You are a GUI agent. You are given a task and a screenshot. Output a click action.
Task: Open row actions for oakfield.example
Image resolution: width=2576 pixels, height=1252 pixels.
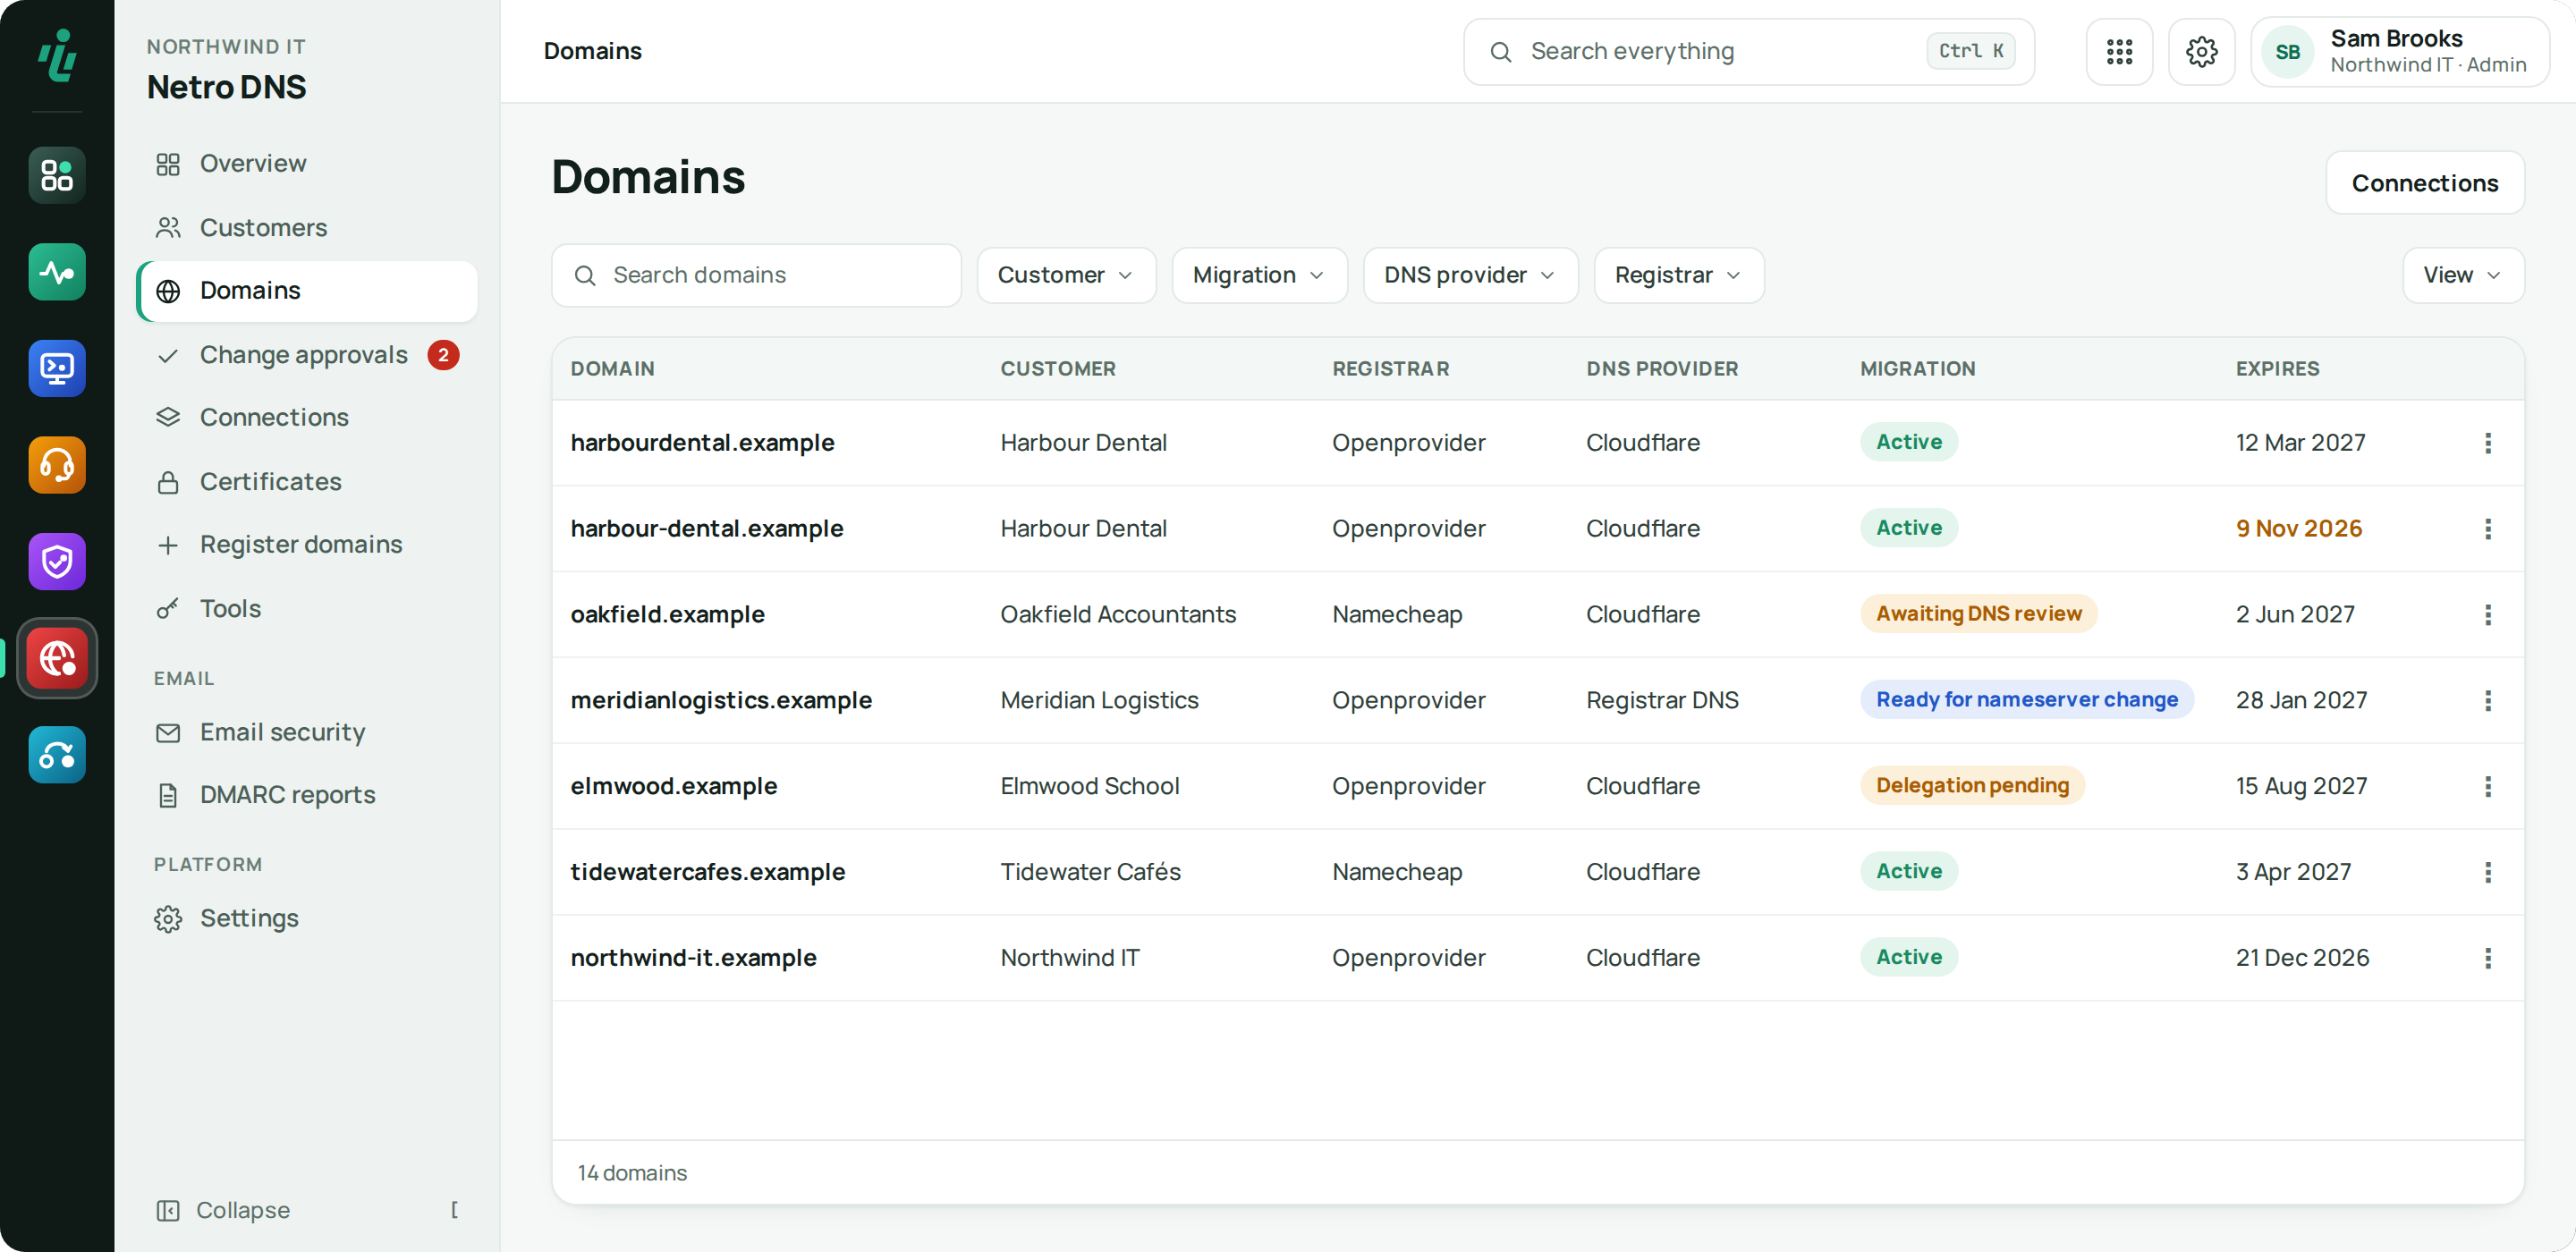coord(2487,615)
